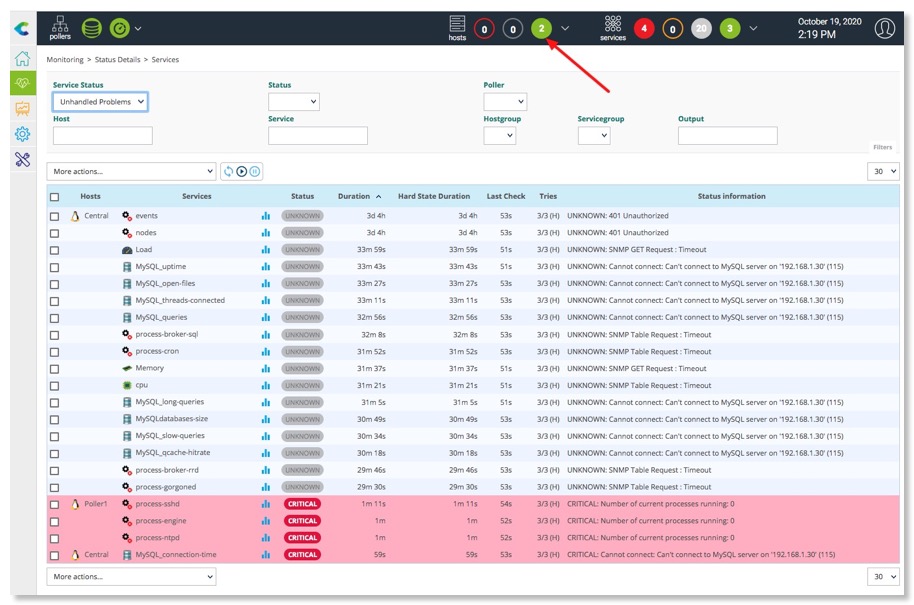
Task: Click the hosts icon in header
Action: [457, 27]
